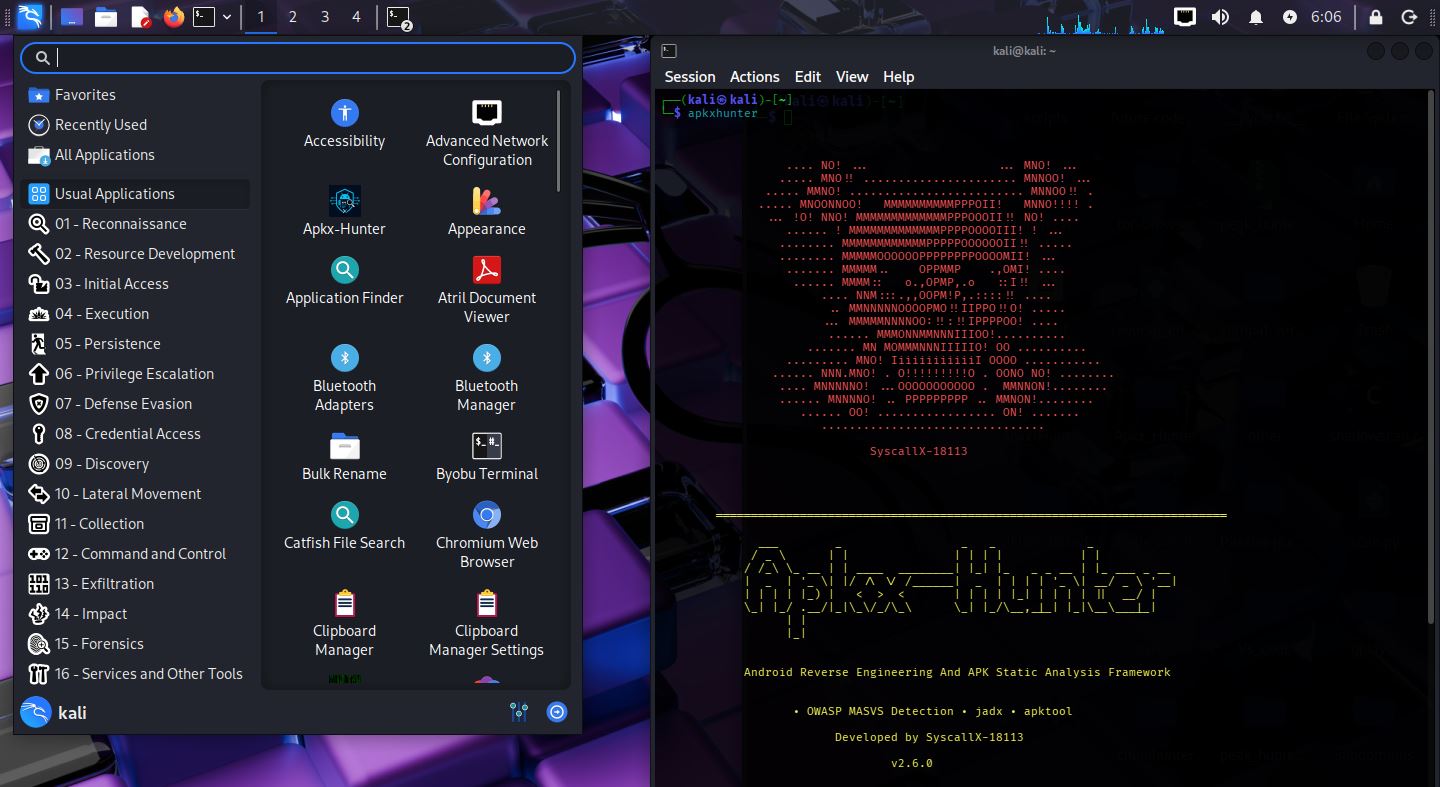The height and width of the screenshot is (787, 1440).
Task: Open the Accessibility application
Action: click(x=344, y=125)
